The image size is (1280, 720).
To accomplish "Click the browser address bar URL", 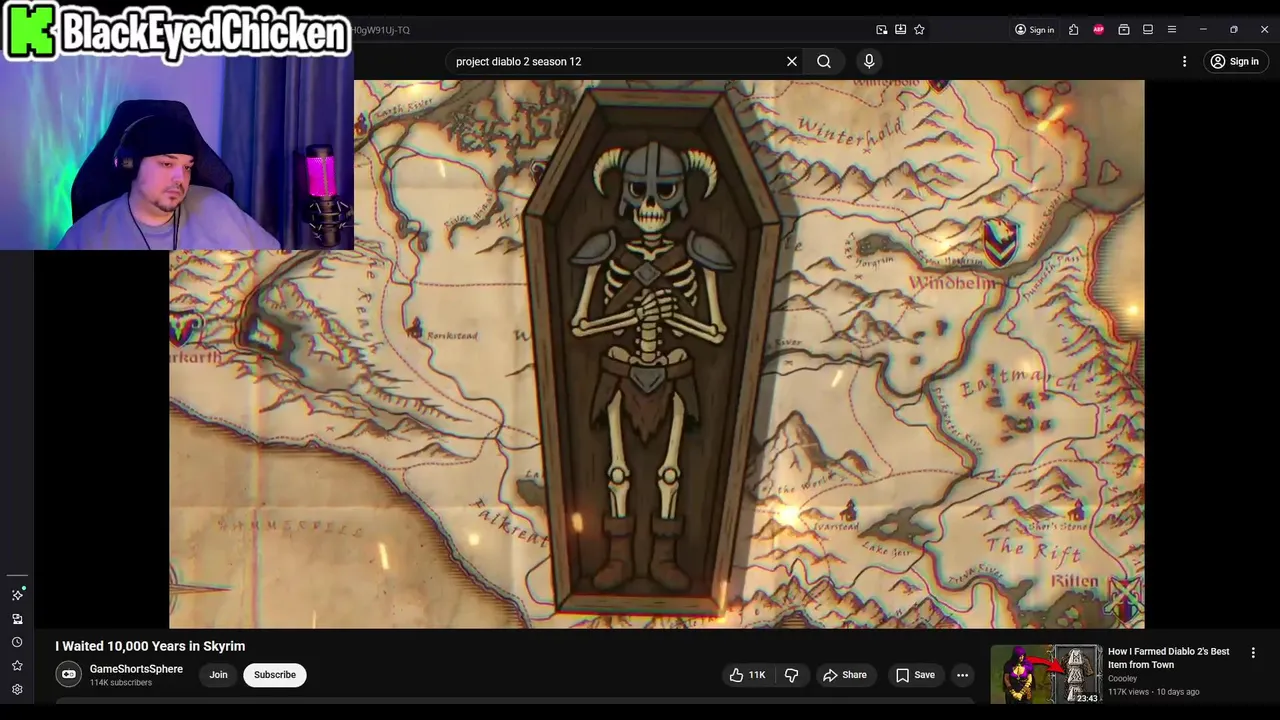I will click(380, 30).
